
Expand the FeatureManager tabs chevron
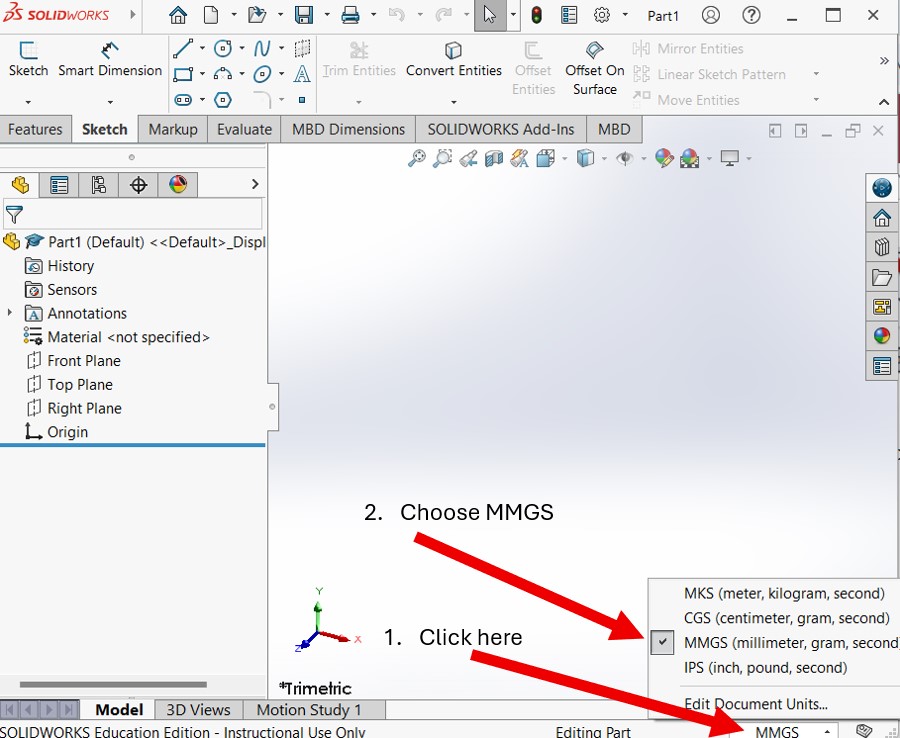coord(255,184)
